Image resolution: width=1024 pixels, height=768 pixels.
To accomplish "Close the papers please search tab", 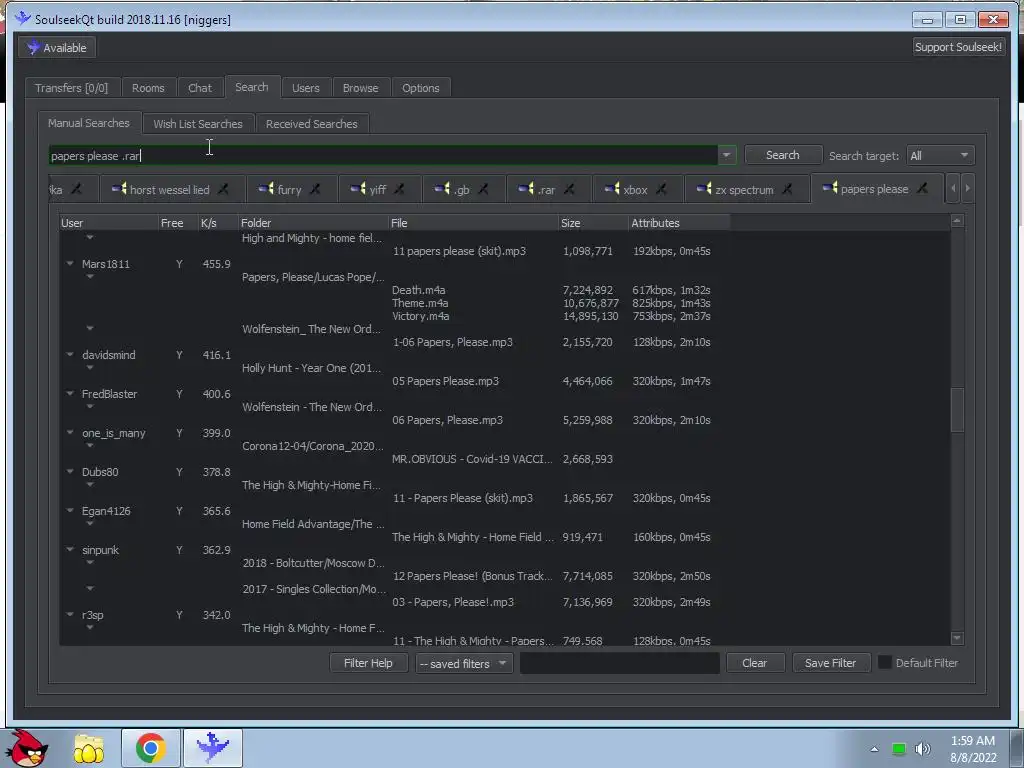I will click(x=922, y=189).
